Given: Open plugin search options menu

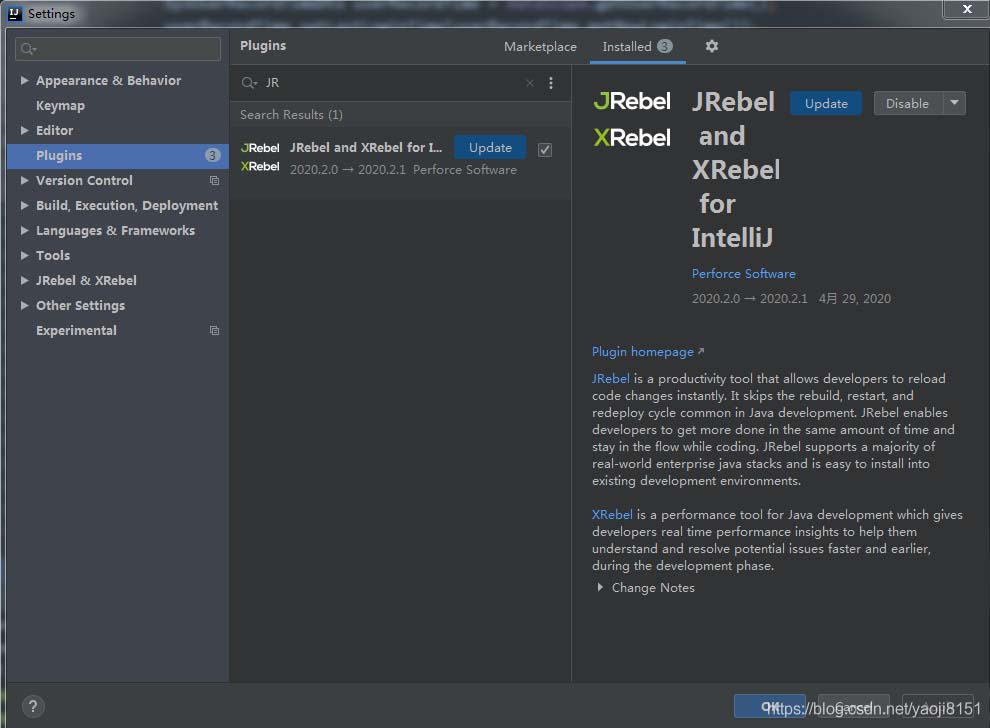Looking at the screenshot, I should [551, 83].
